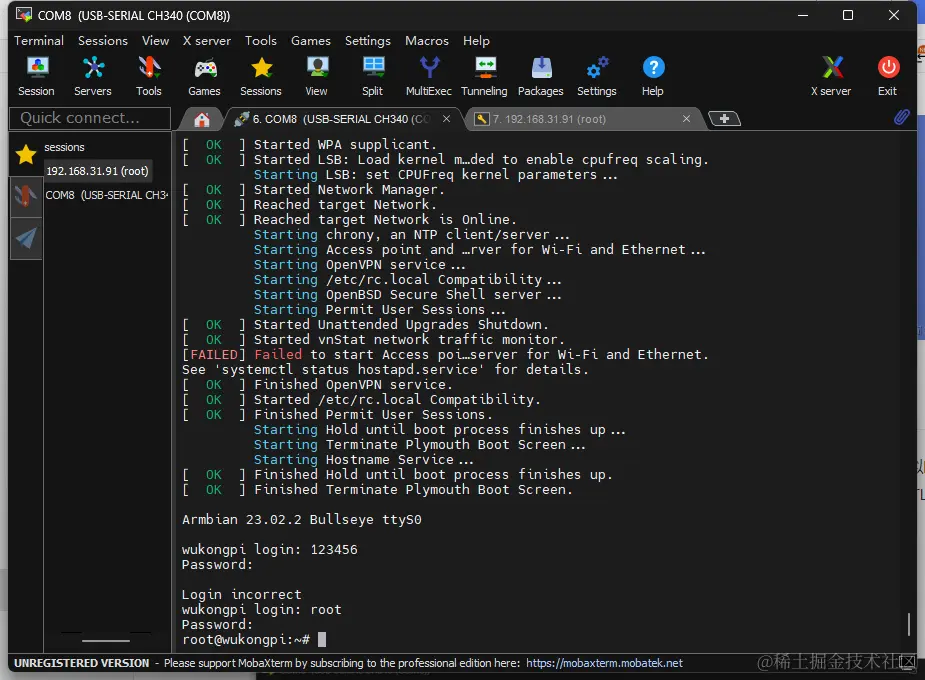The width and height of the screenshot is (925, 680).
Task: Select the star sessions sidebar icon
Action: click(x=25, y=153)
